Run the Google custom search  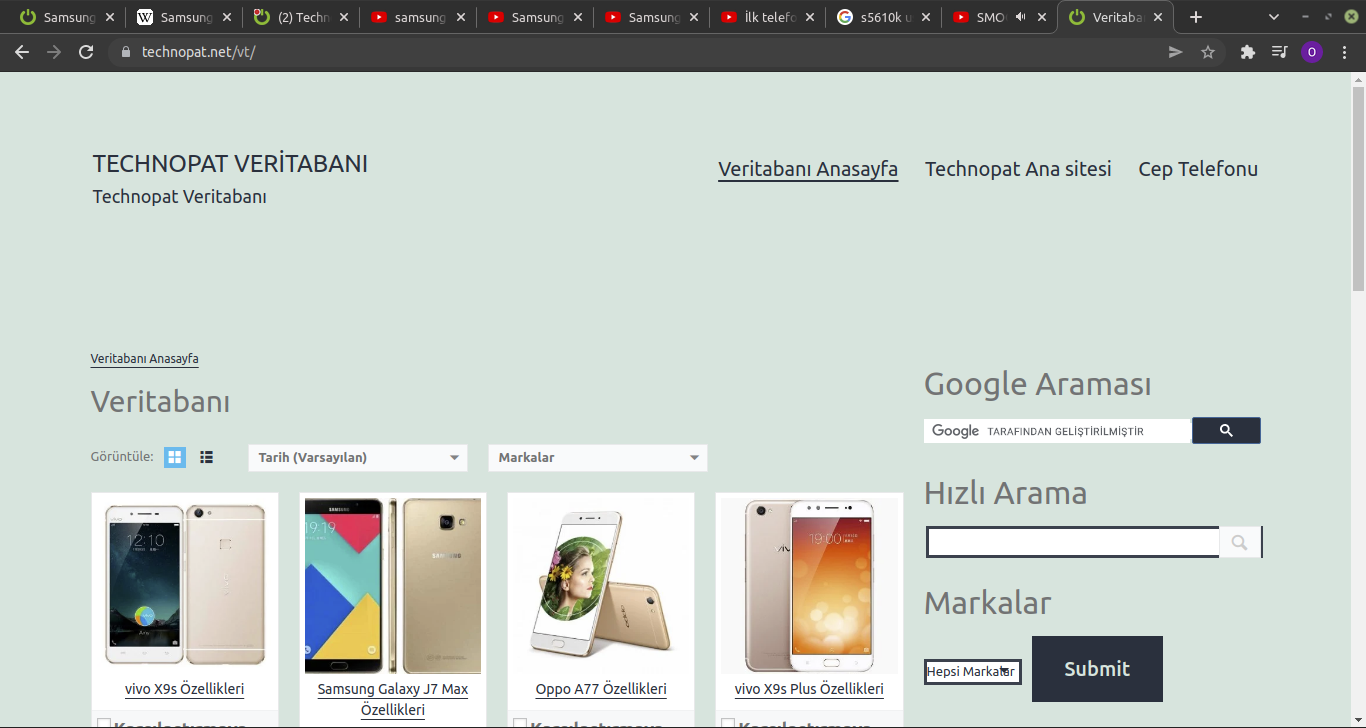[x=1226, y=431]
